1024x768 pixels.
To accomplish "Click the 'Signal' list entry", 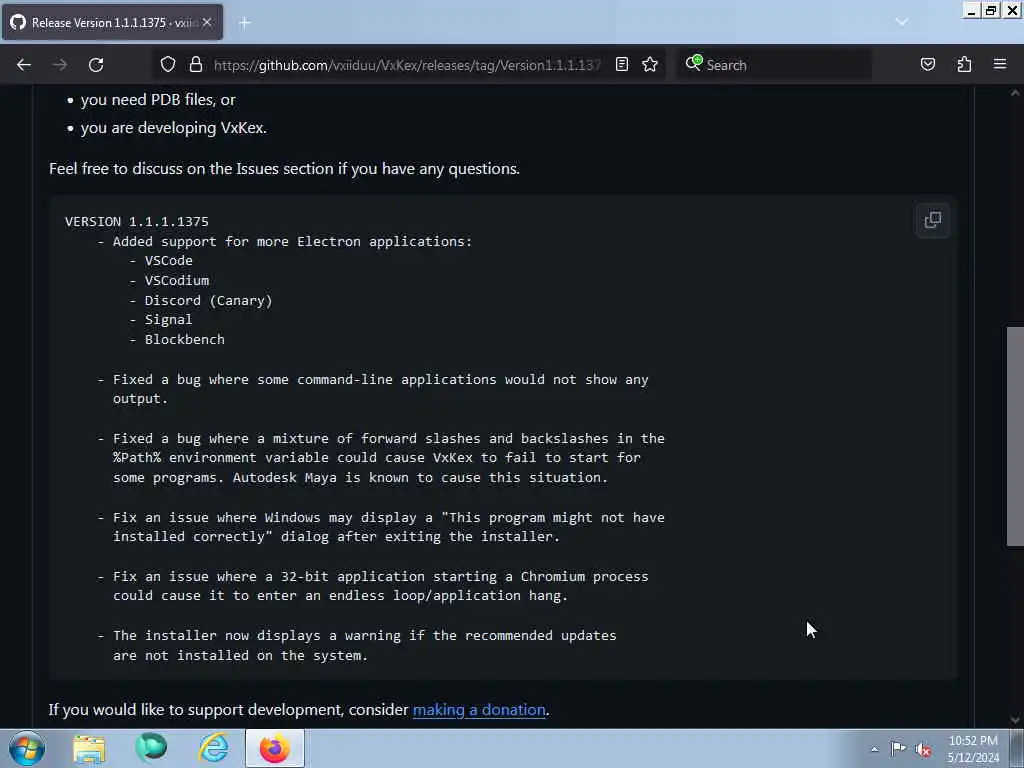I will pos(168,319).
